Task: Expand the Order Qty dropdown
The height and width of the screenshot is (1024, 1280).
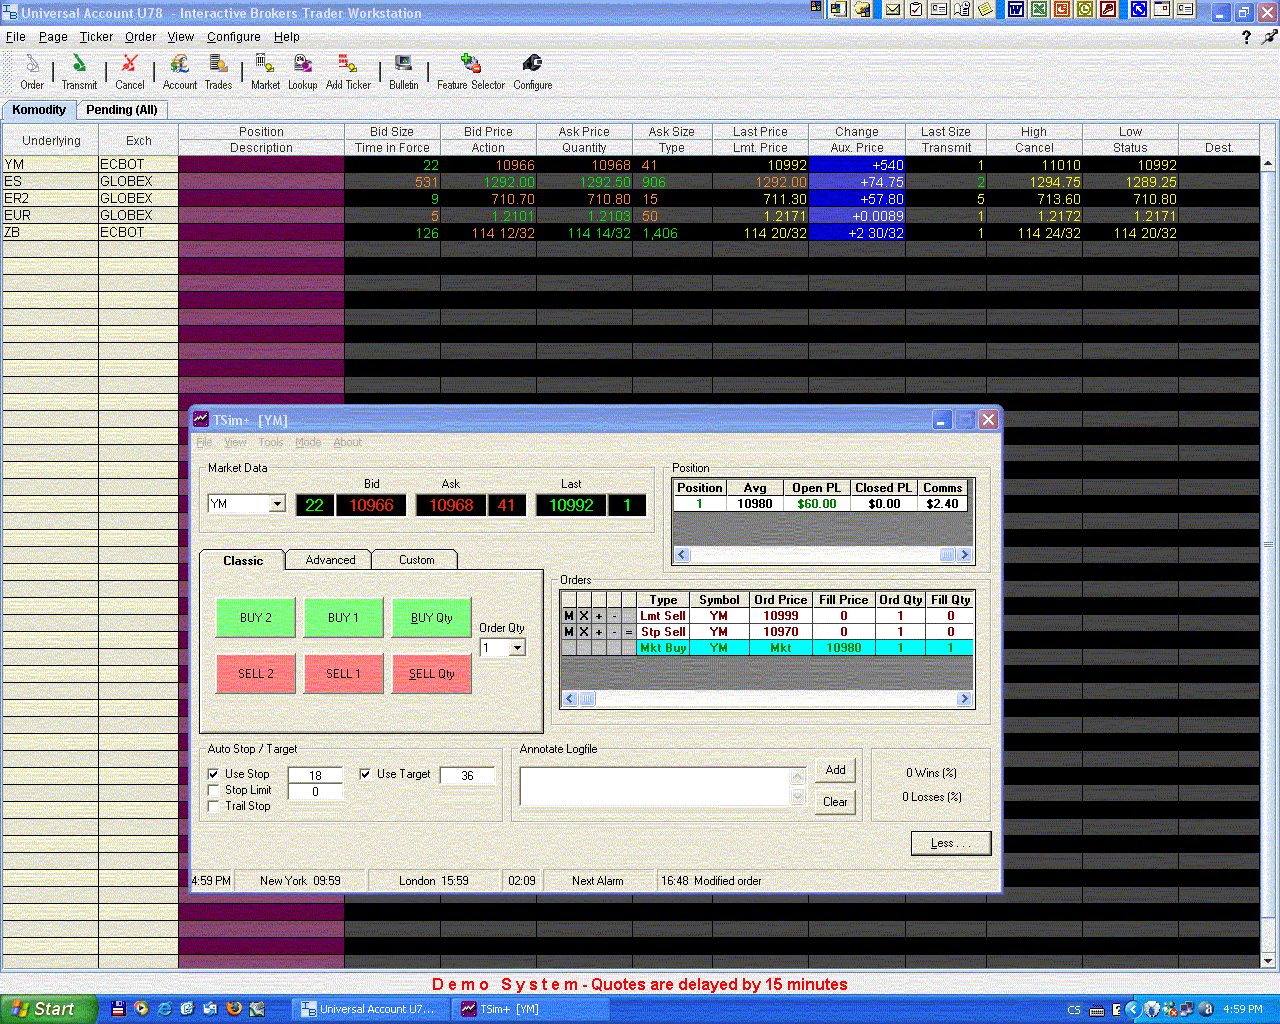Action: click(x=517, y=648)
